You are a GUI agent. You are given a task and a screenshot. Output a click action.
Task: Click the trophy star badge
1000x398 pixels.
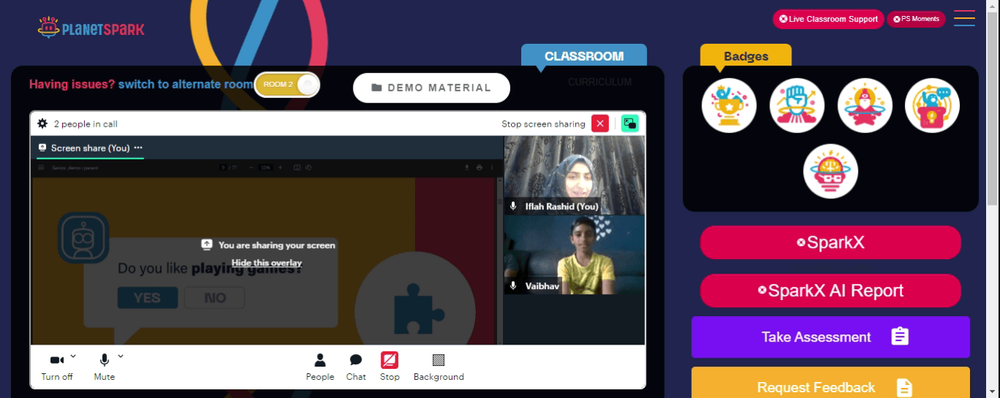tap(729, 105)
